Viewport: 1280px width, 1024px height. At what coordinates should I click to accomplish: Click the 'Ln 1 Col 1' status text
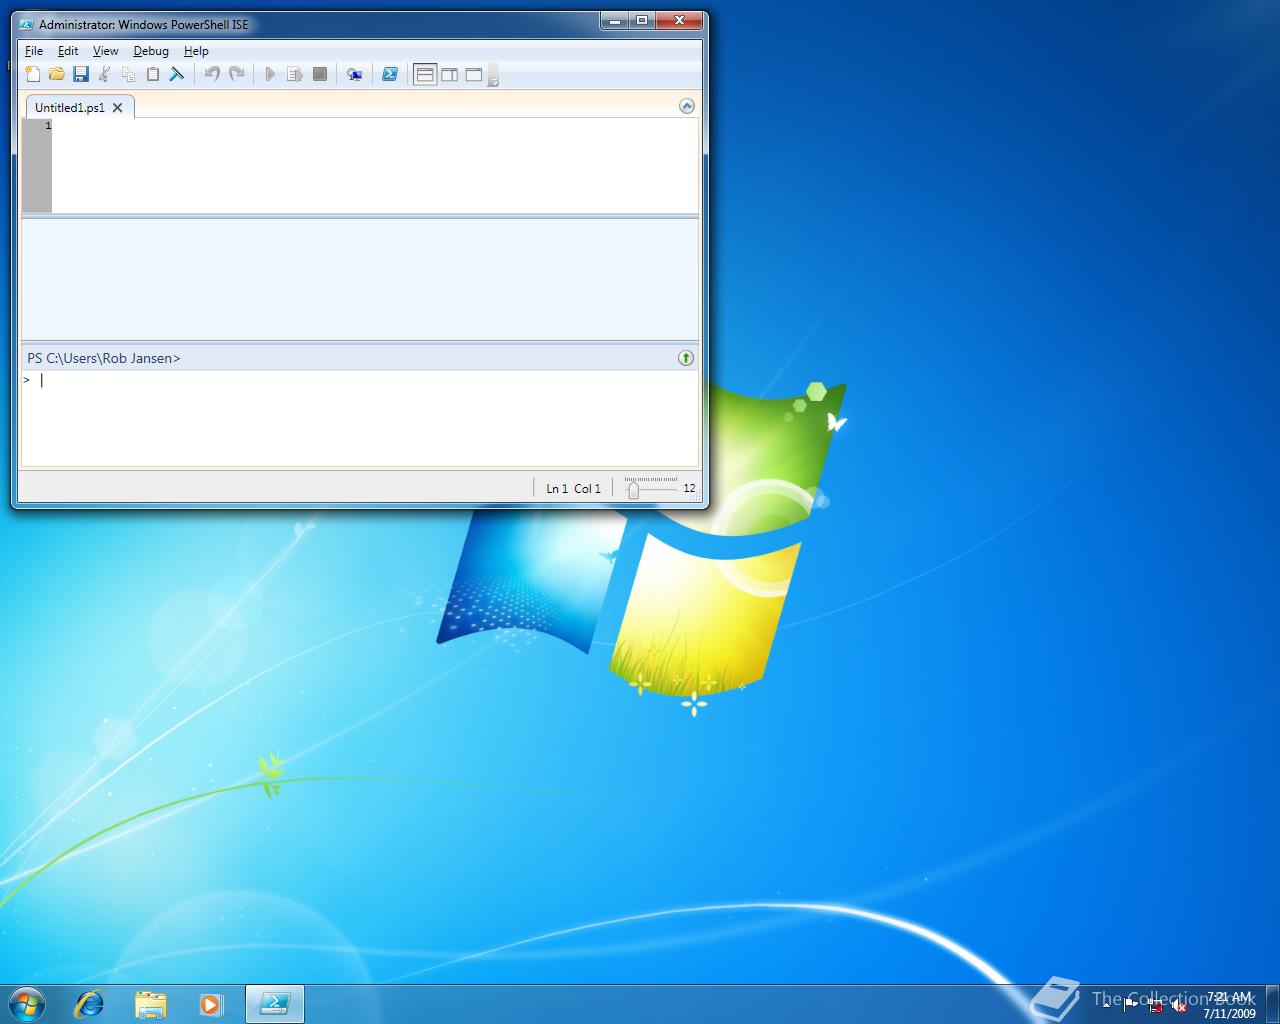574,489
